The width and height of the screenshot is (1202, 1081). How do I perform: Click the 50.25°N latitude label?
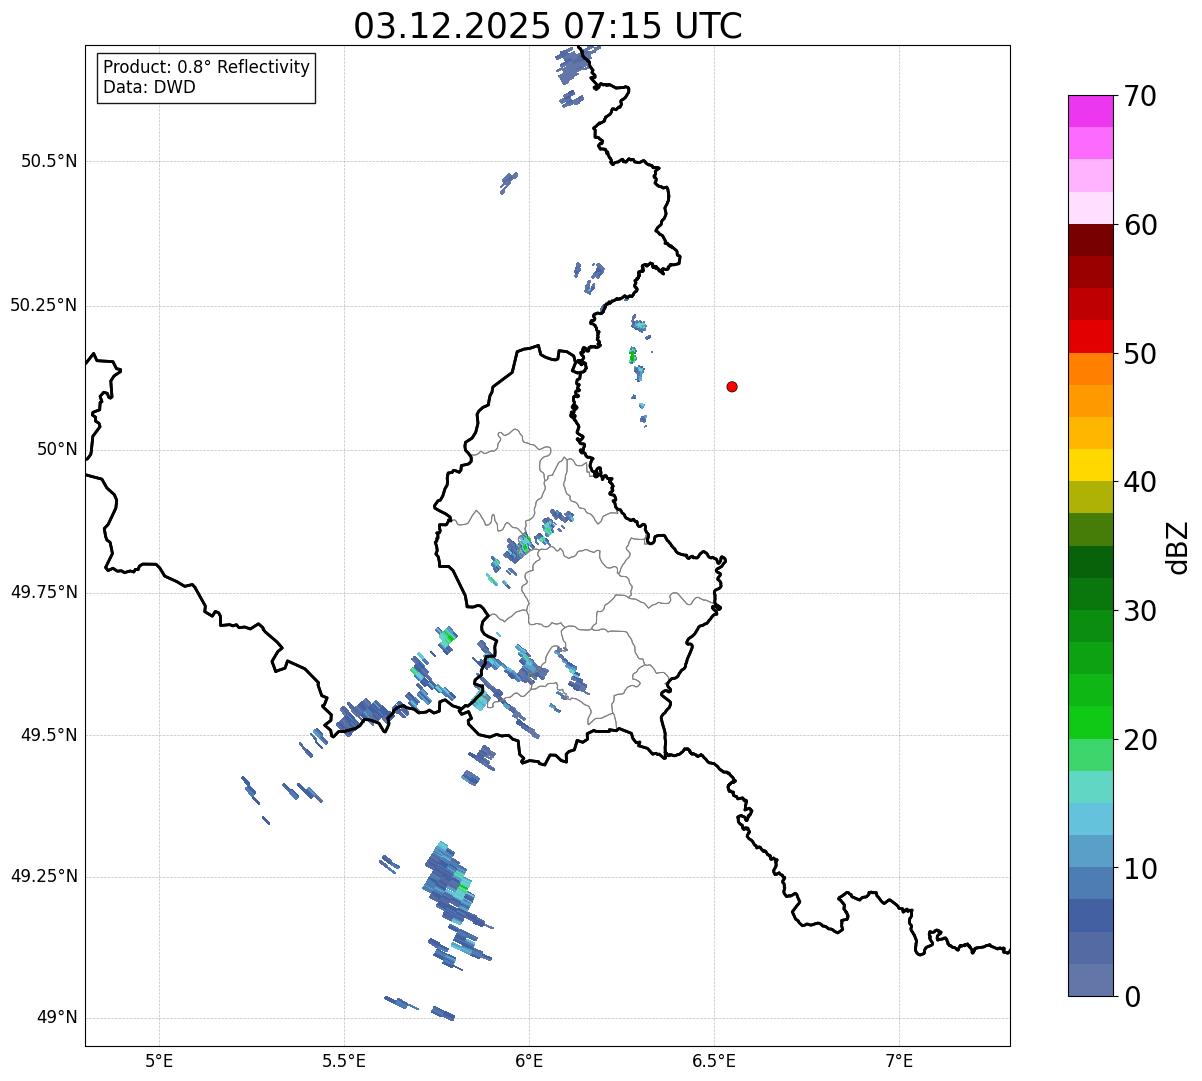[x=44, y=305]
